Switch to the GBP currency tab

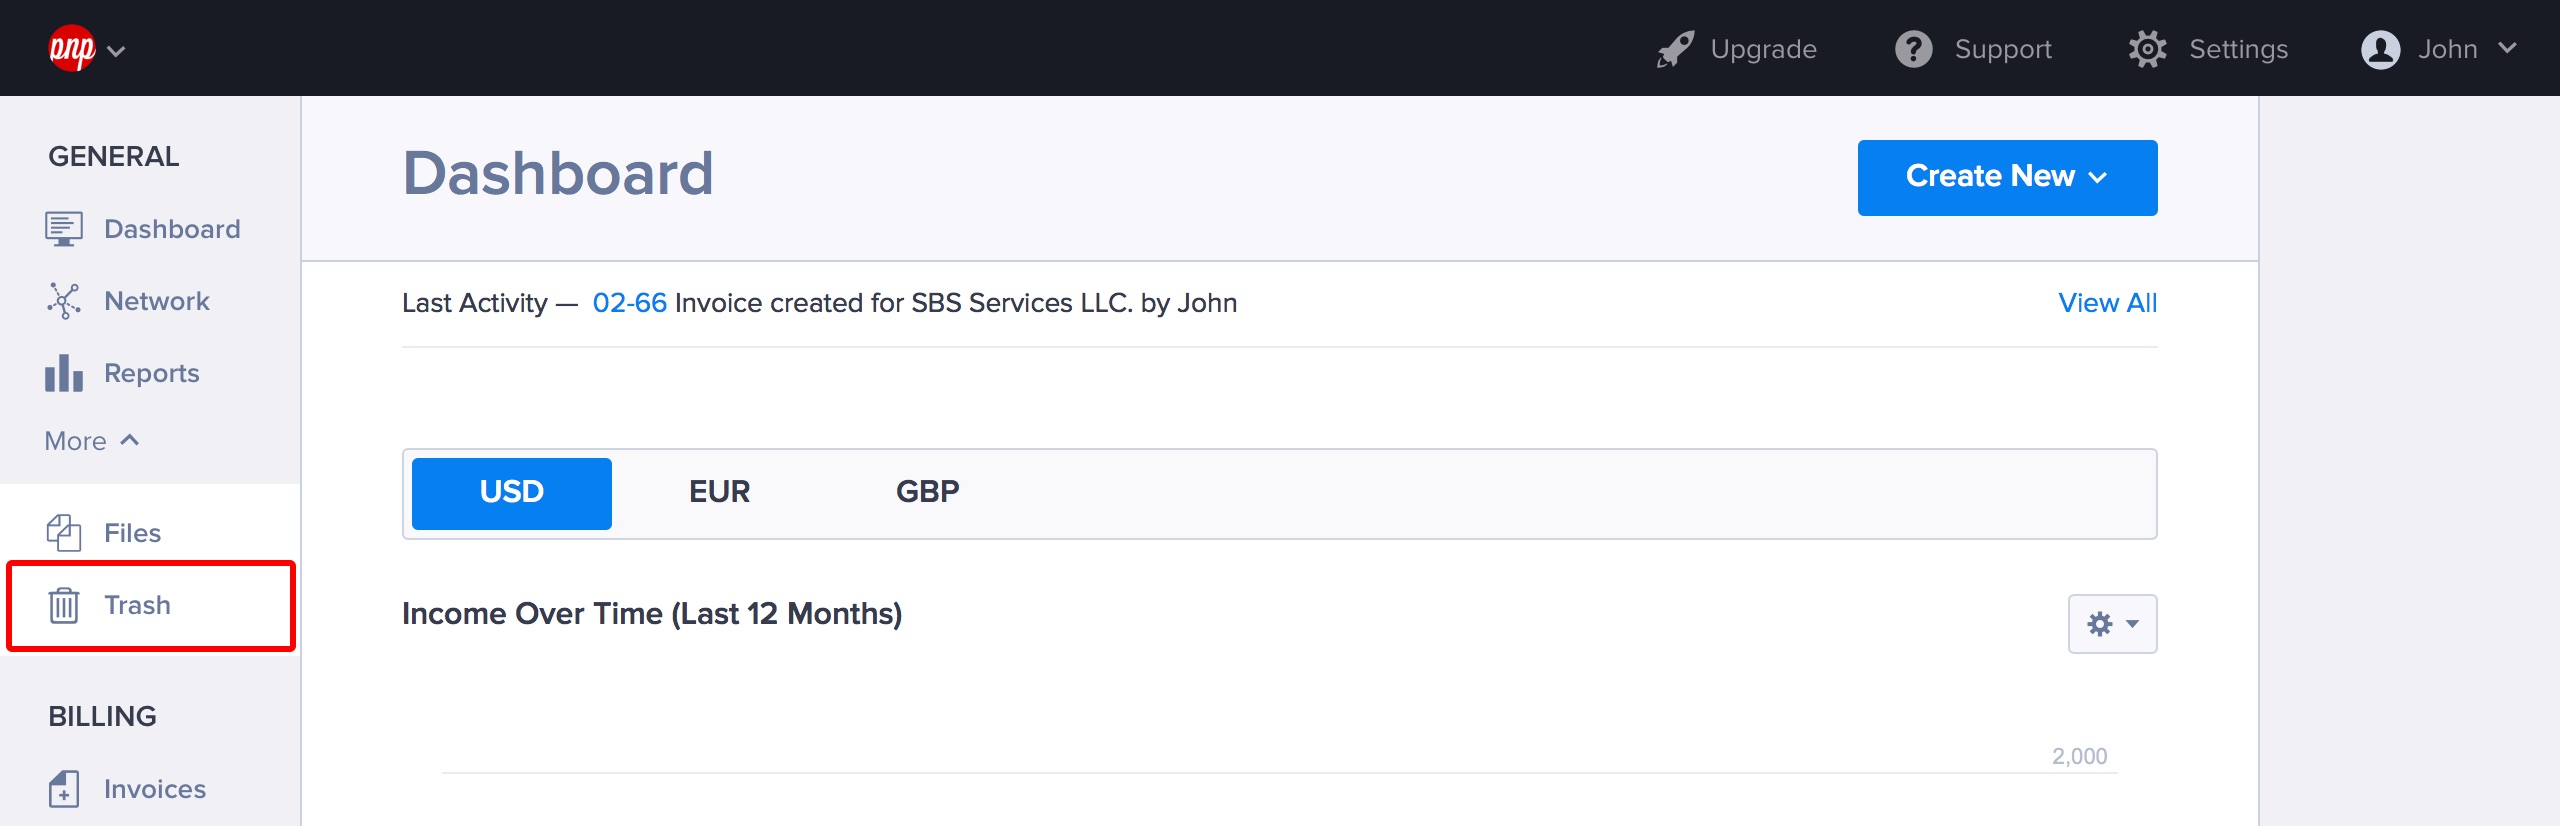[927, 493]
